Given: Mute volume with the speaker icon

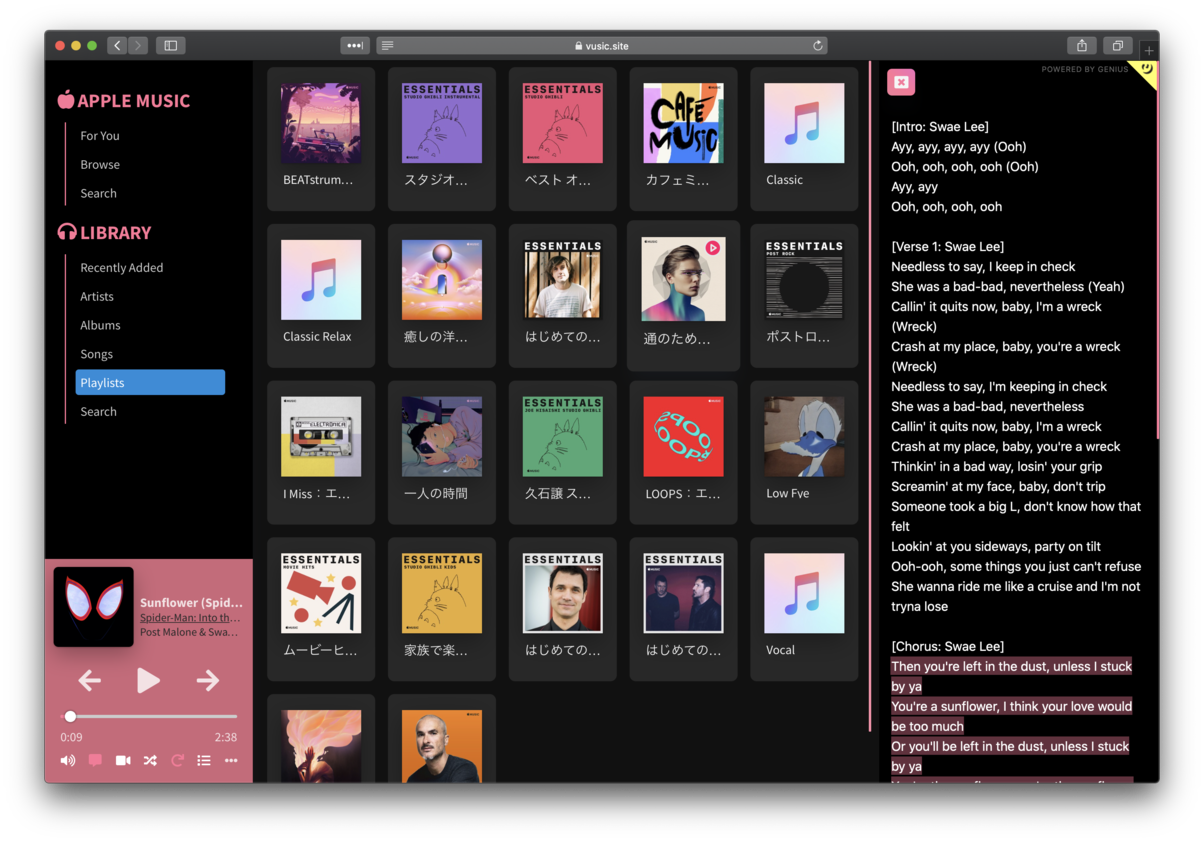Looking at the screenshot, I should (x=68, y=761).
